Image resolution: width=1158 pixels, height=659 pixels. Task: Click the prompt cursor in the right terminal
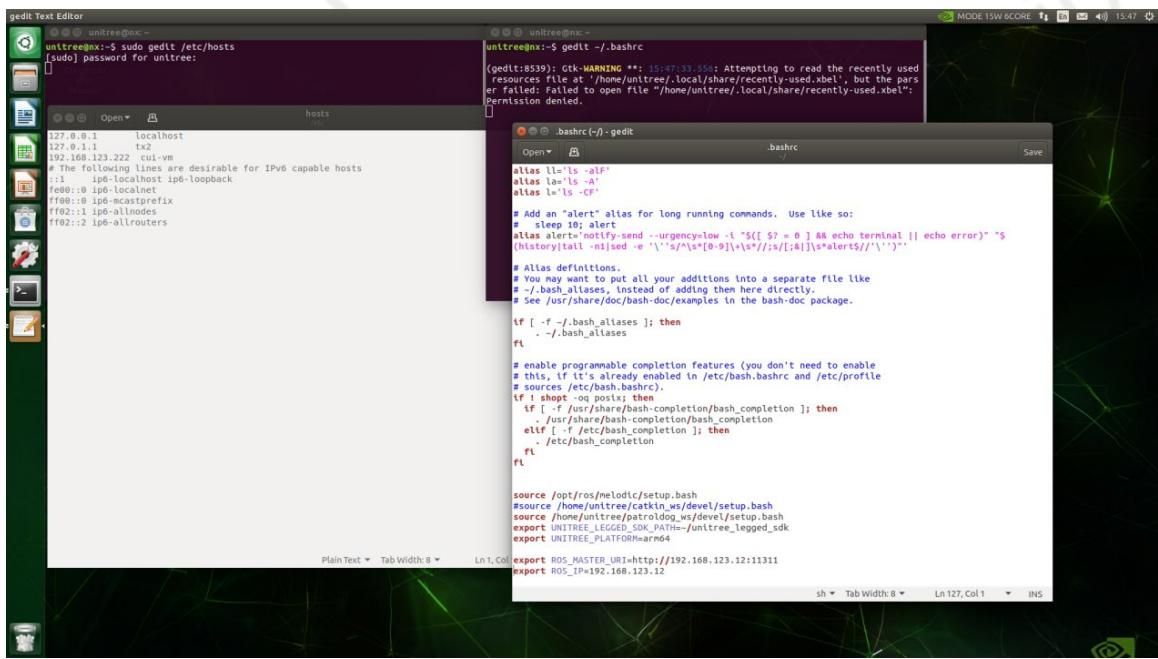[x=489, y=112]
